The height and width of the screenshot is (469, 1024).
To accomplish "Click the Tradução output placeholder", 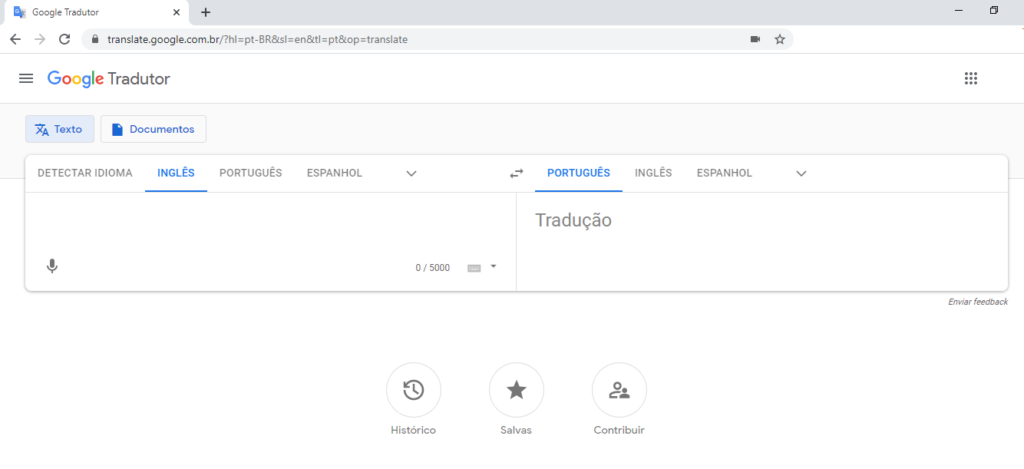I will pyautogui.click(x=573, y=221).
